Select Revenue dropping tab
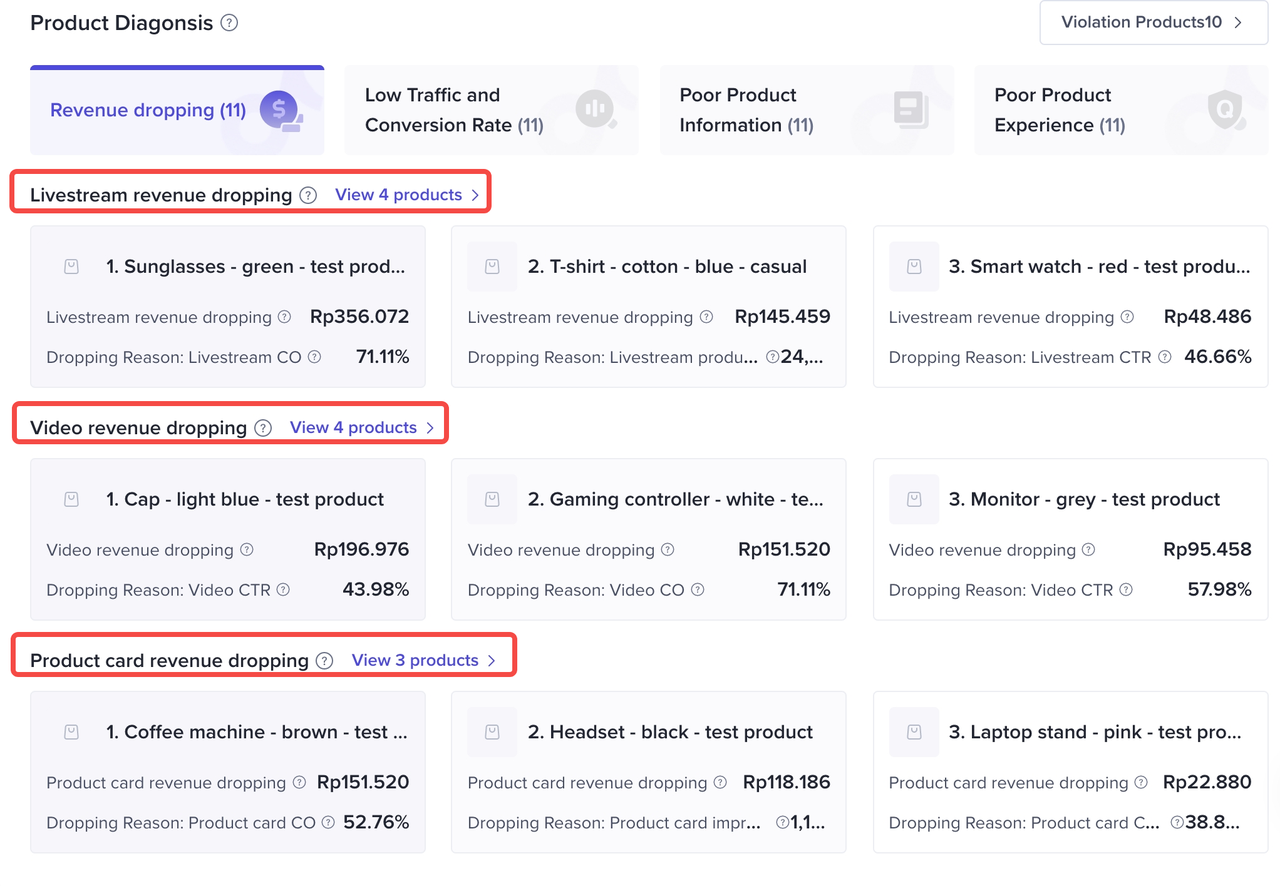1280x886 pixels. pos(177,110)
